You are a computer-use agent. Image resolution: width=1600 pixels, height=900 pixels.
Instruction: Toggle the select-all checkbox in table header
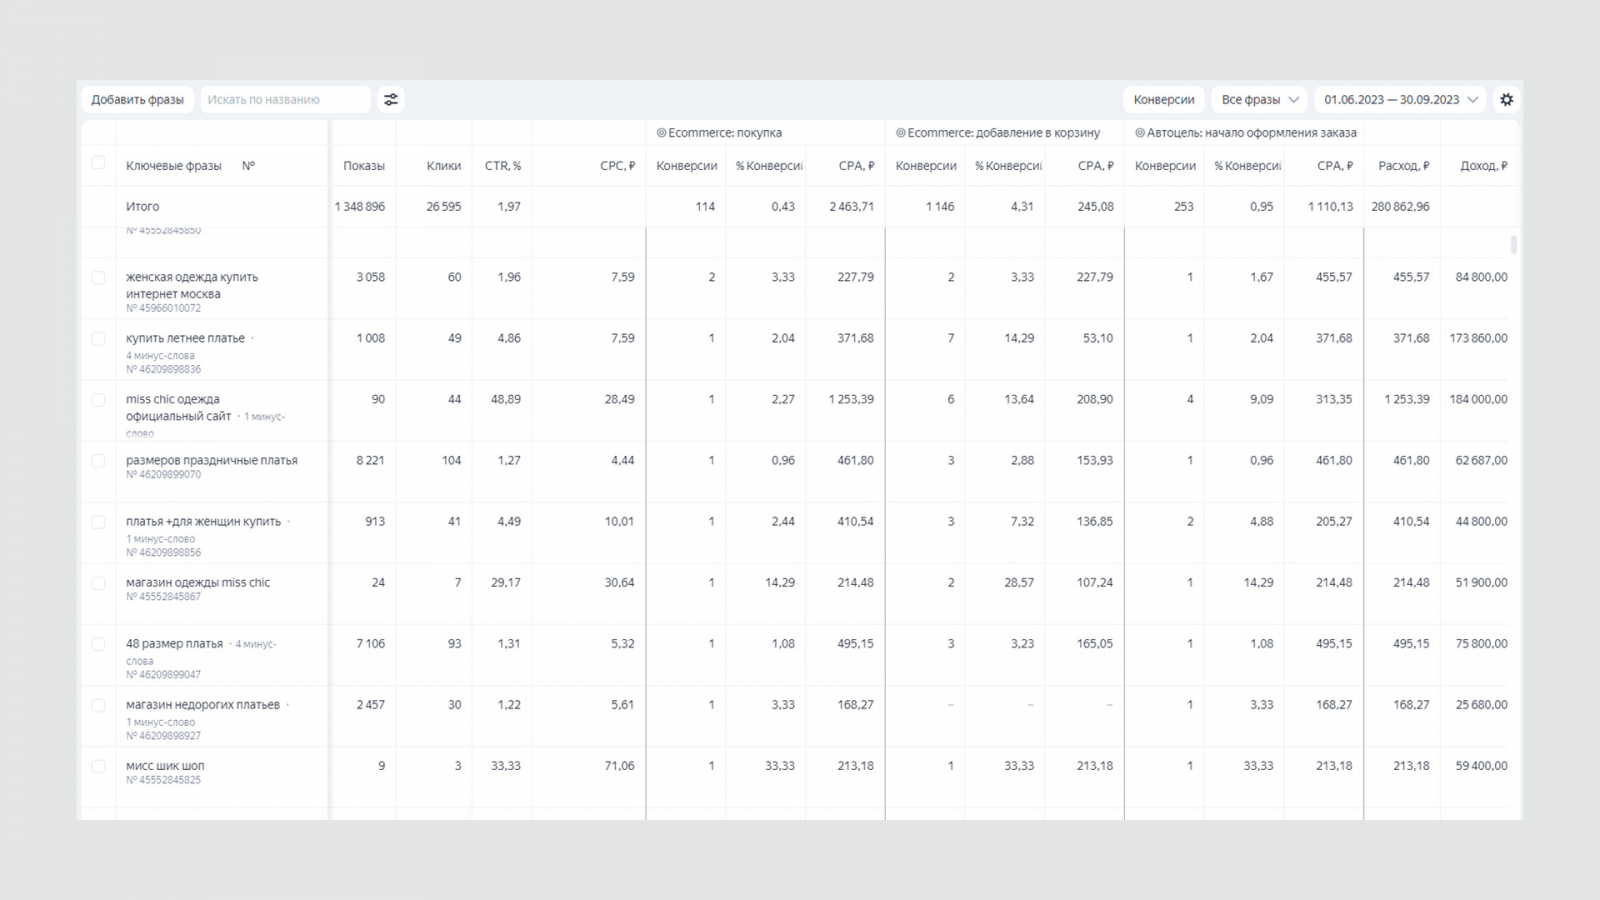[98, 163]
